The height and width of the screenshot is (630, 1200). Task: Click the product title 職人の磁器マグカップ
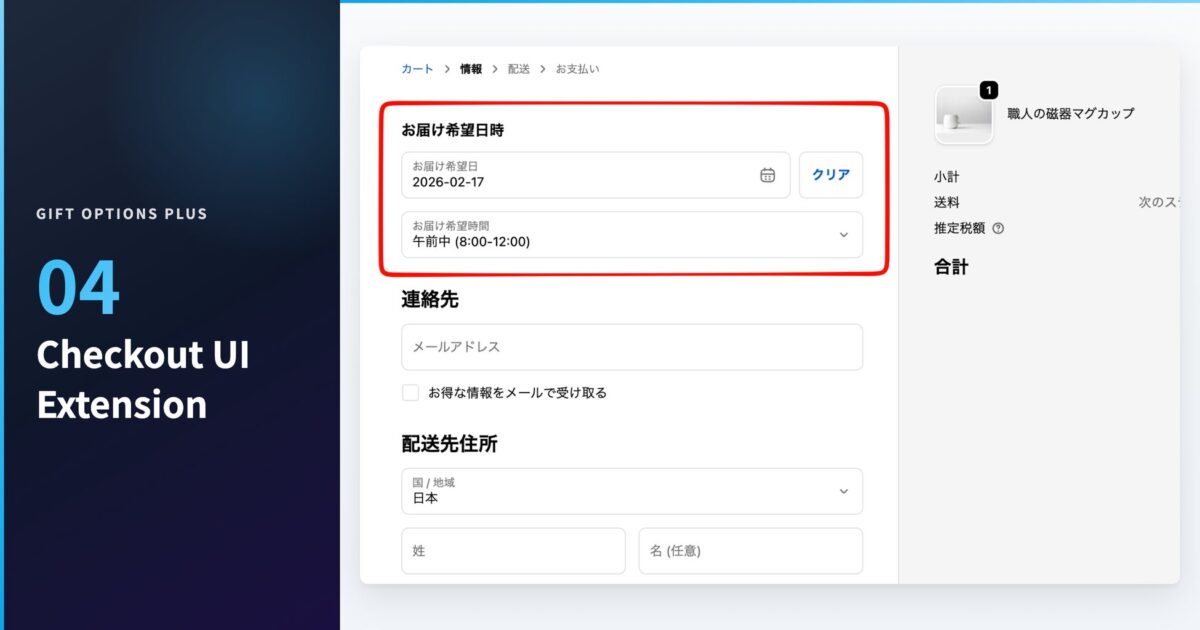pyautogui.click(x=1068, y=113)
